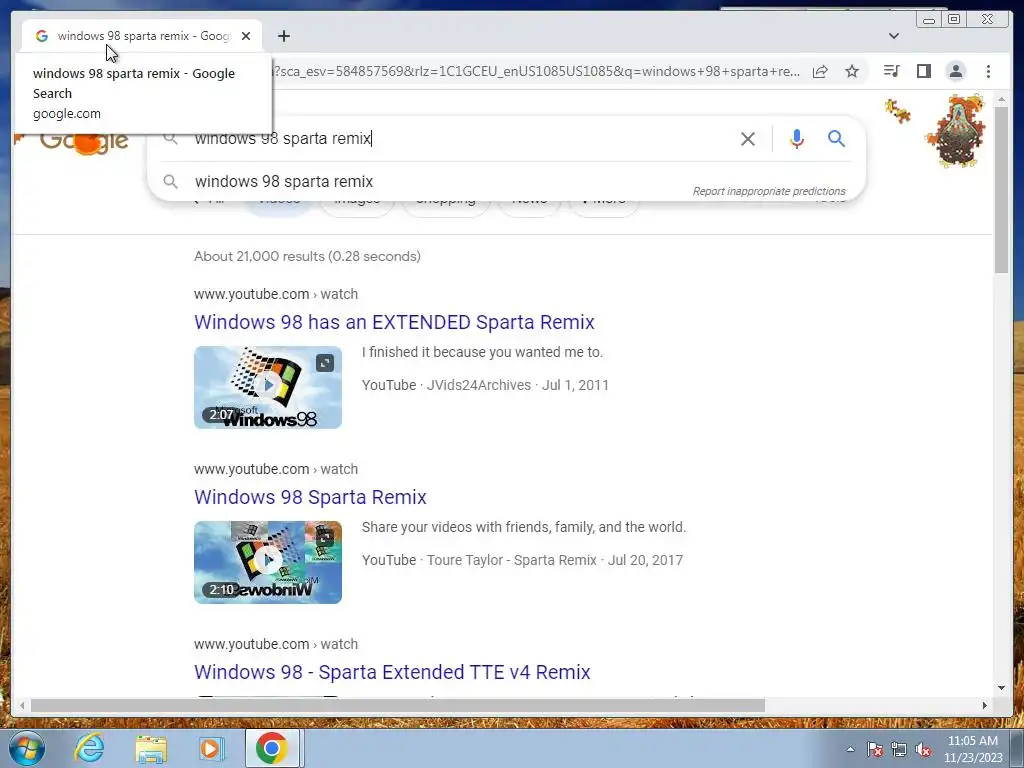Image resolution: width=1024 pixels, height=768 pixels.
Task: Play the 2:10 Sparta Remix thumbnail
Action: (x=268, y=562)
